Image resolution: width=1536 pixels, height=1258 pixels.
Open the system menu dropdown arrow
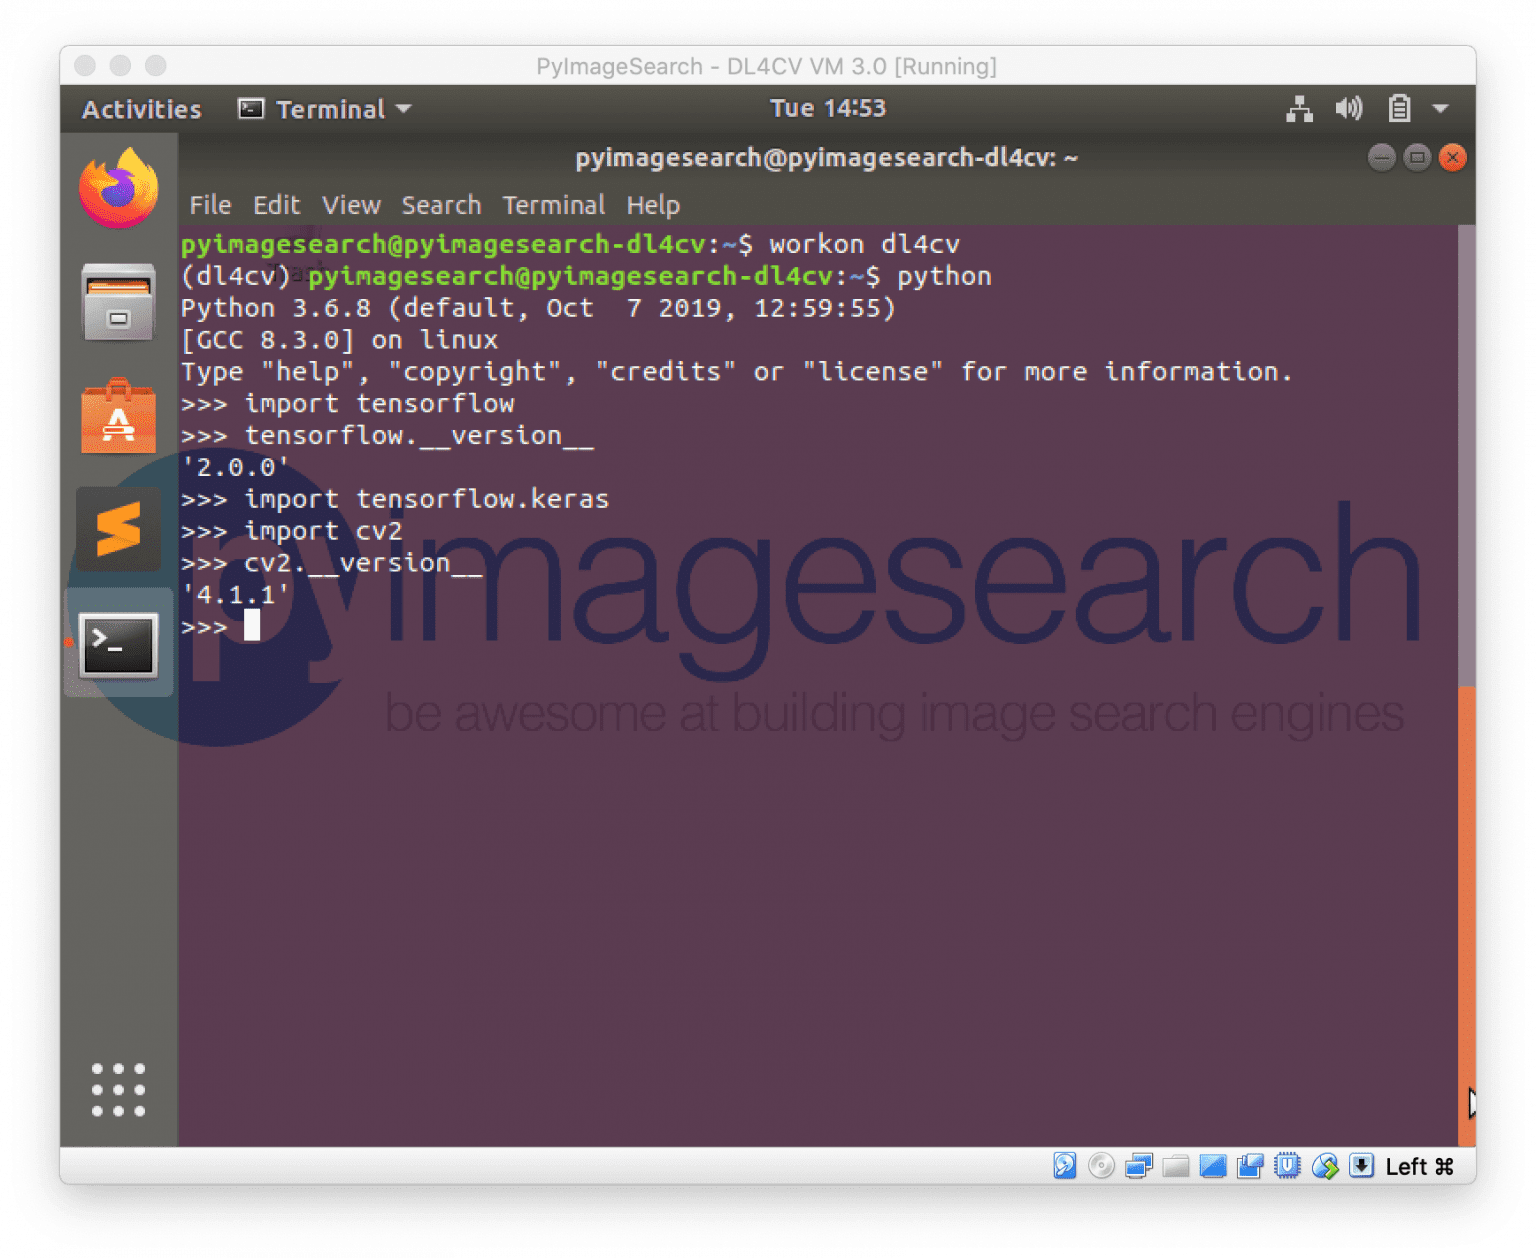[1438, 110]
